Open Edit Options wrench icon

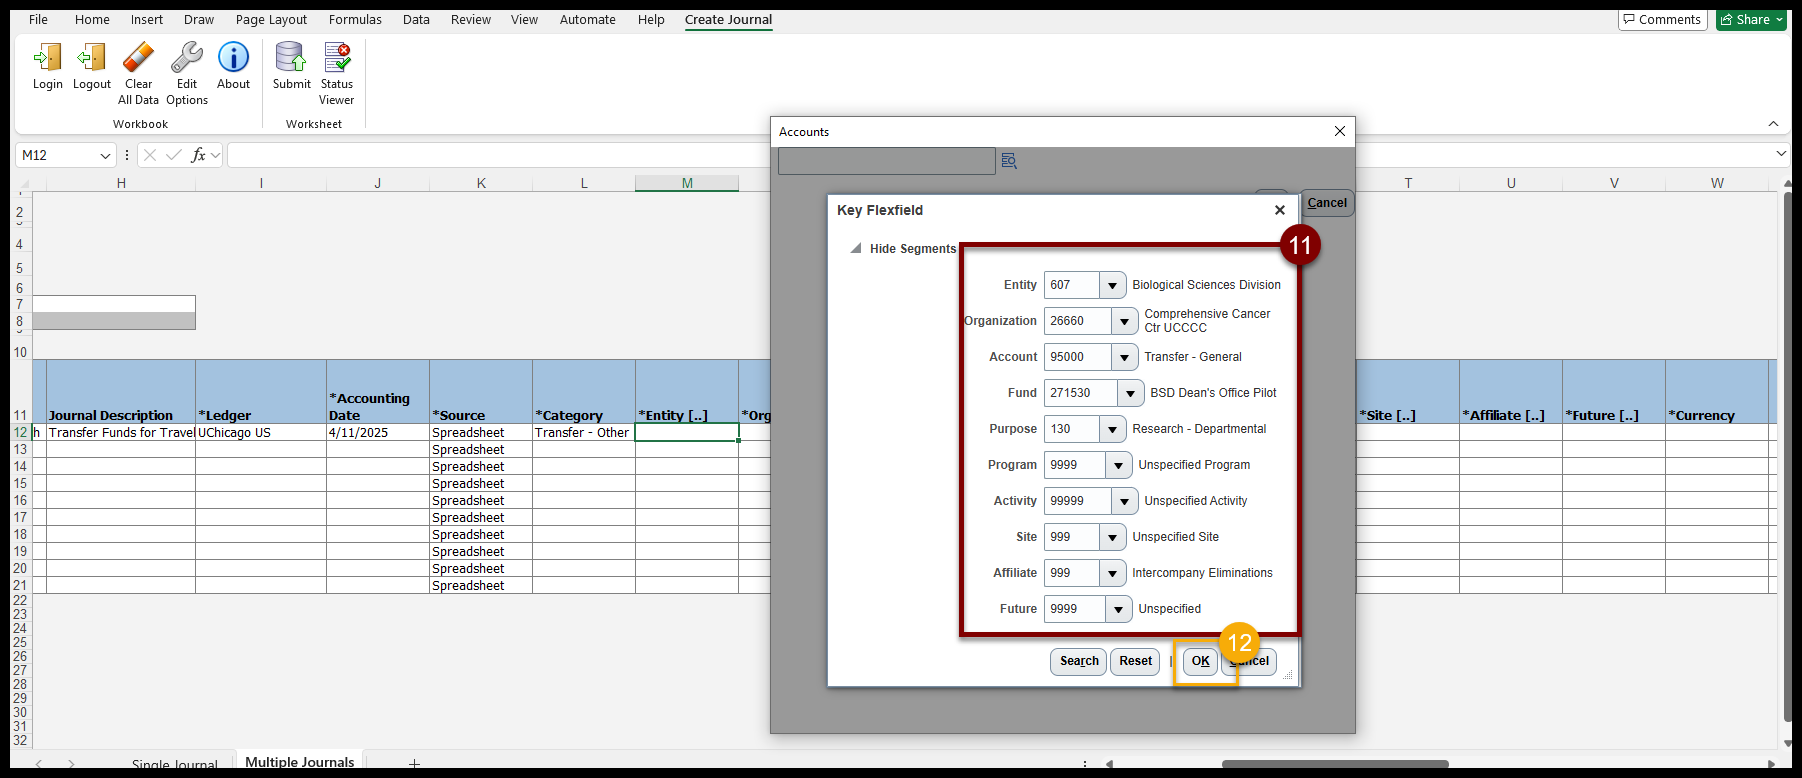pyautogui.click(x=186, y=59)
